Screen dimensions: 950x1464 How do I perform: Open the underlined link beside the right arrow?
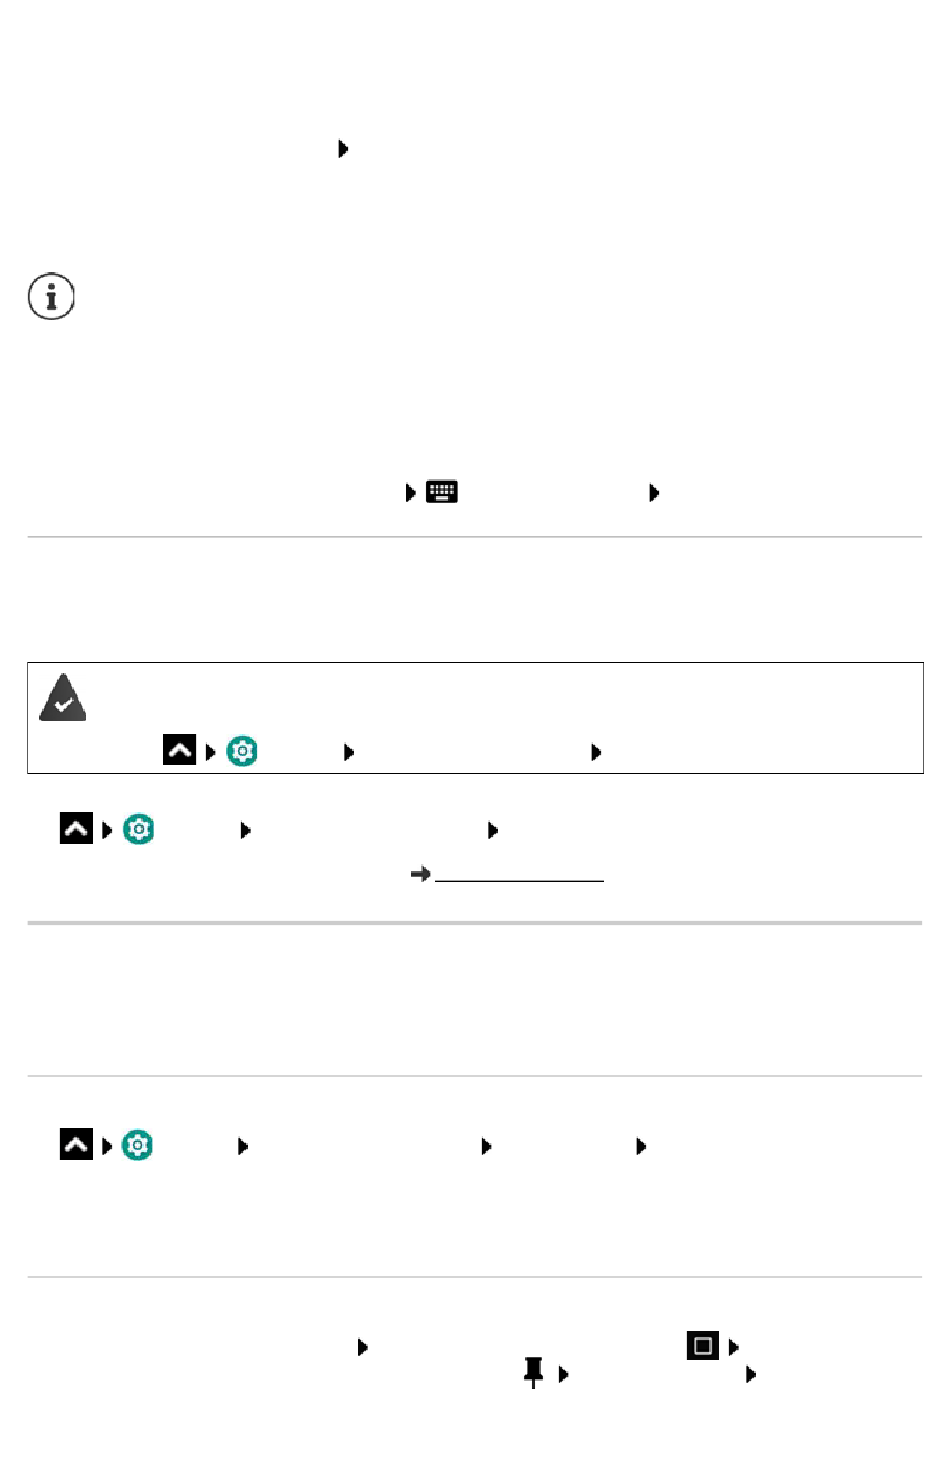(x=520, y=874)
